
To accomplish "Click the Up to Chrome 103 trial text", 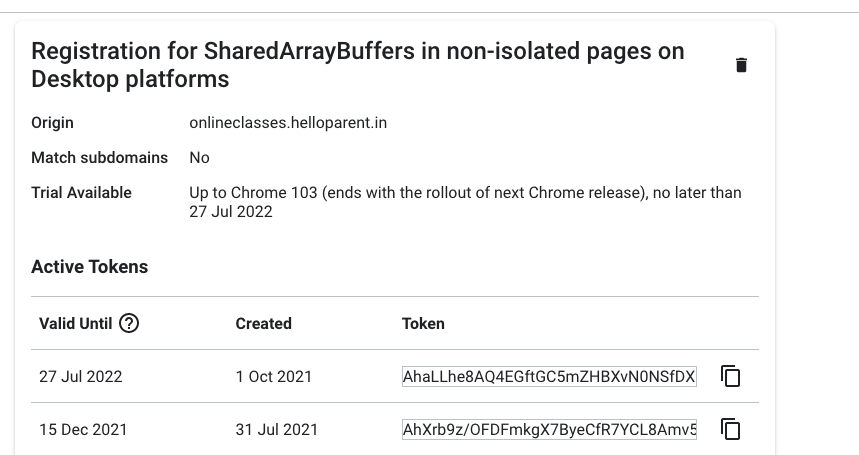I will pos(465,202).
